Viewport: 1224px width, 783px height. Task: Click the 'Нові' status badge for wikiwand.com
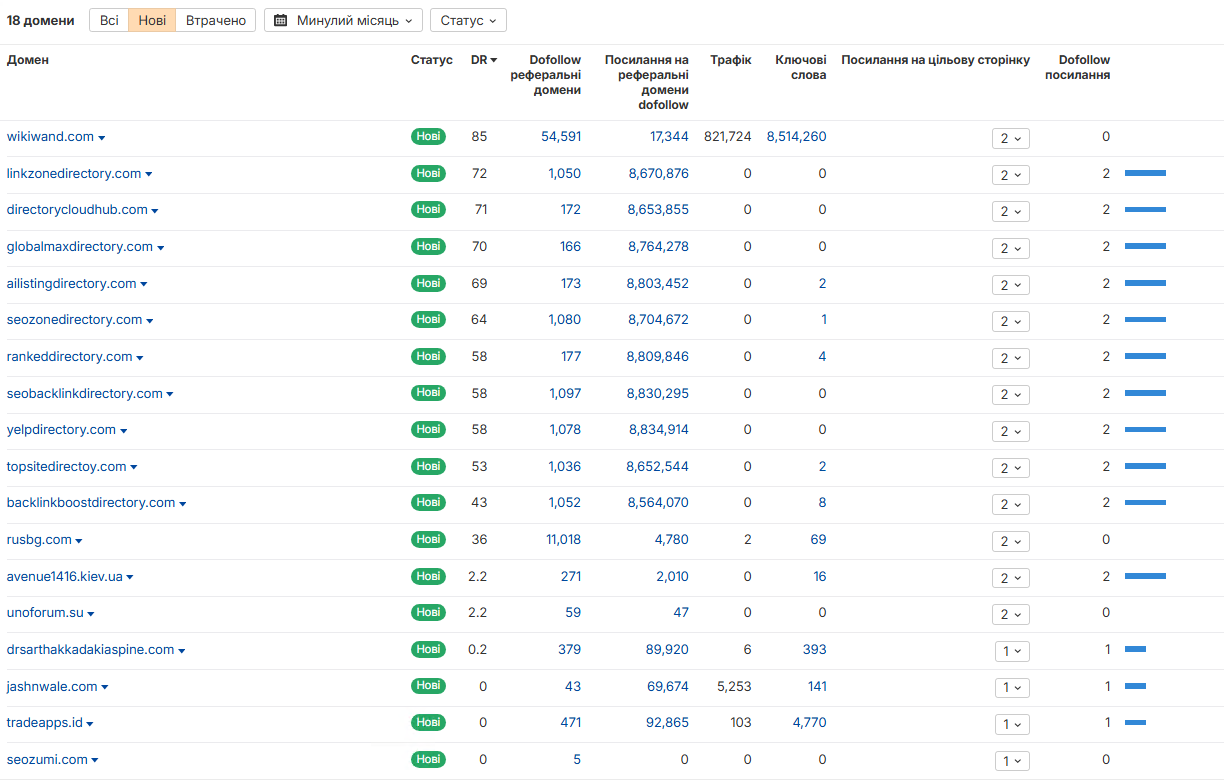[x=428, y=137]
